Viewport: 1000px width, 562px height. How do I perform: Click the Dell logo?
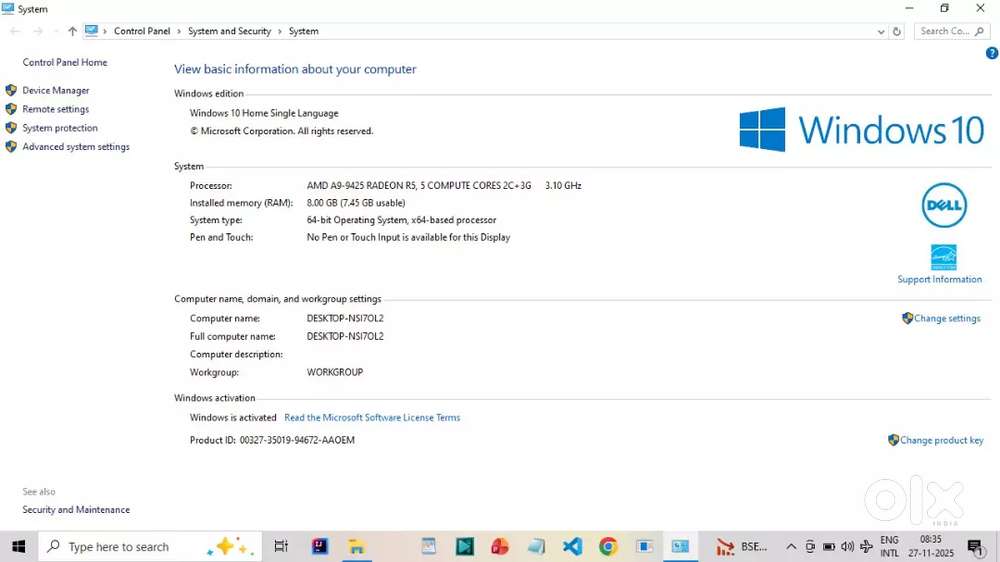click(x=944, y=205)
